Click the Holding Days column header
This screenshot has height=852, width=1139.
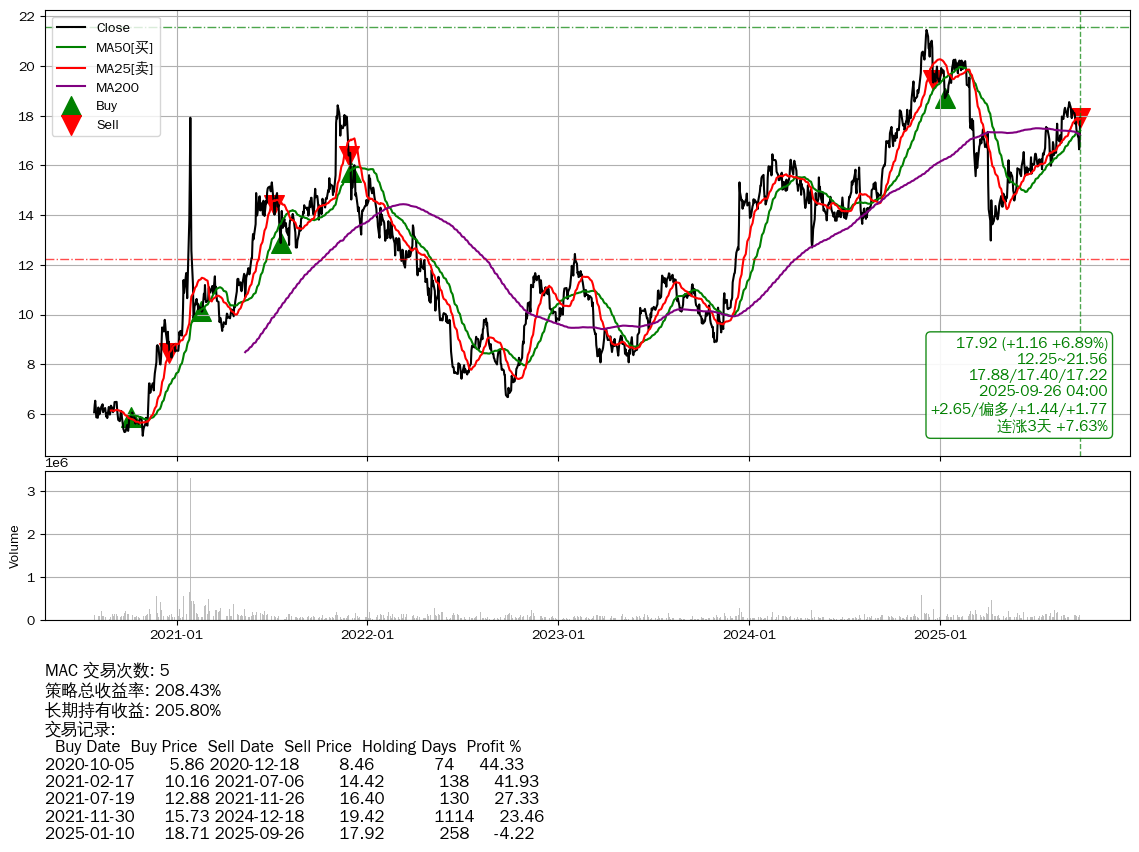pyautogui.click(x=409, y=747)
